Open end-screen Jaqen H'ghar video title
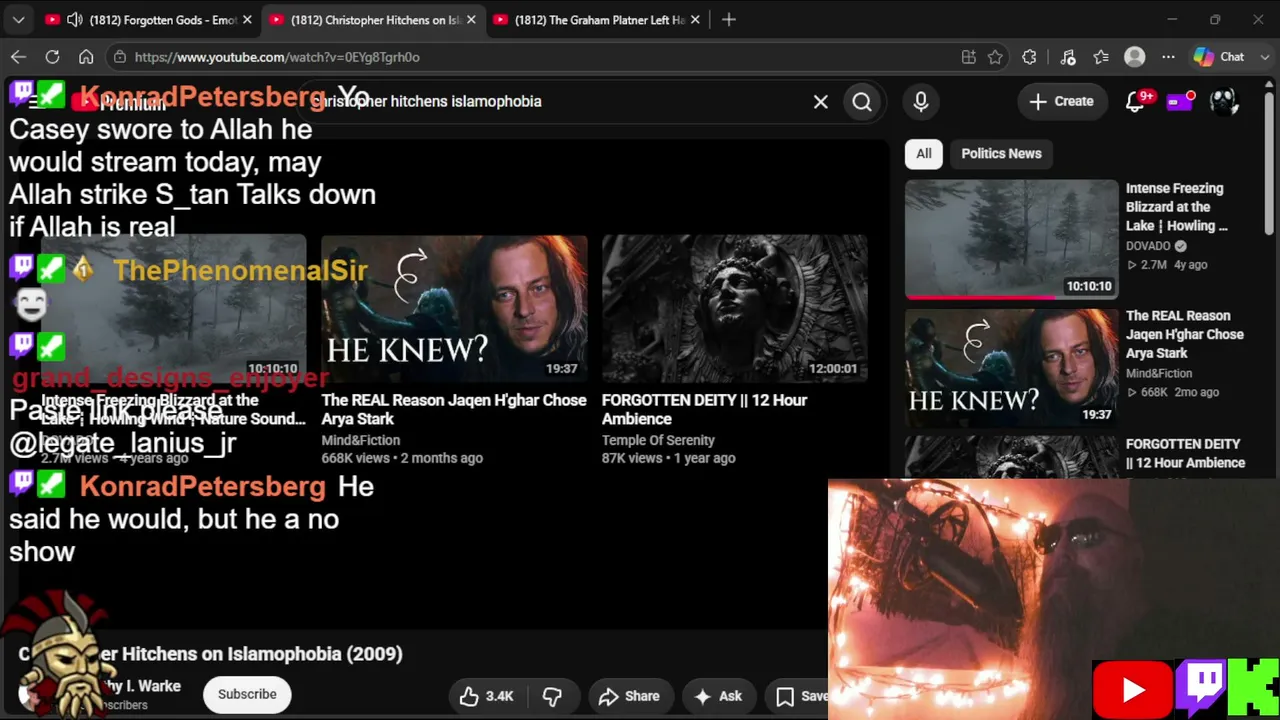 pos(454,410)
